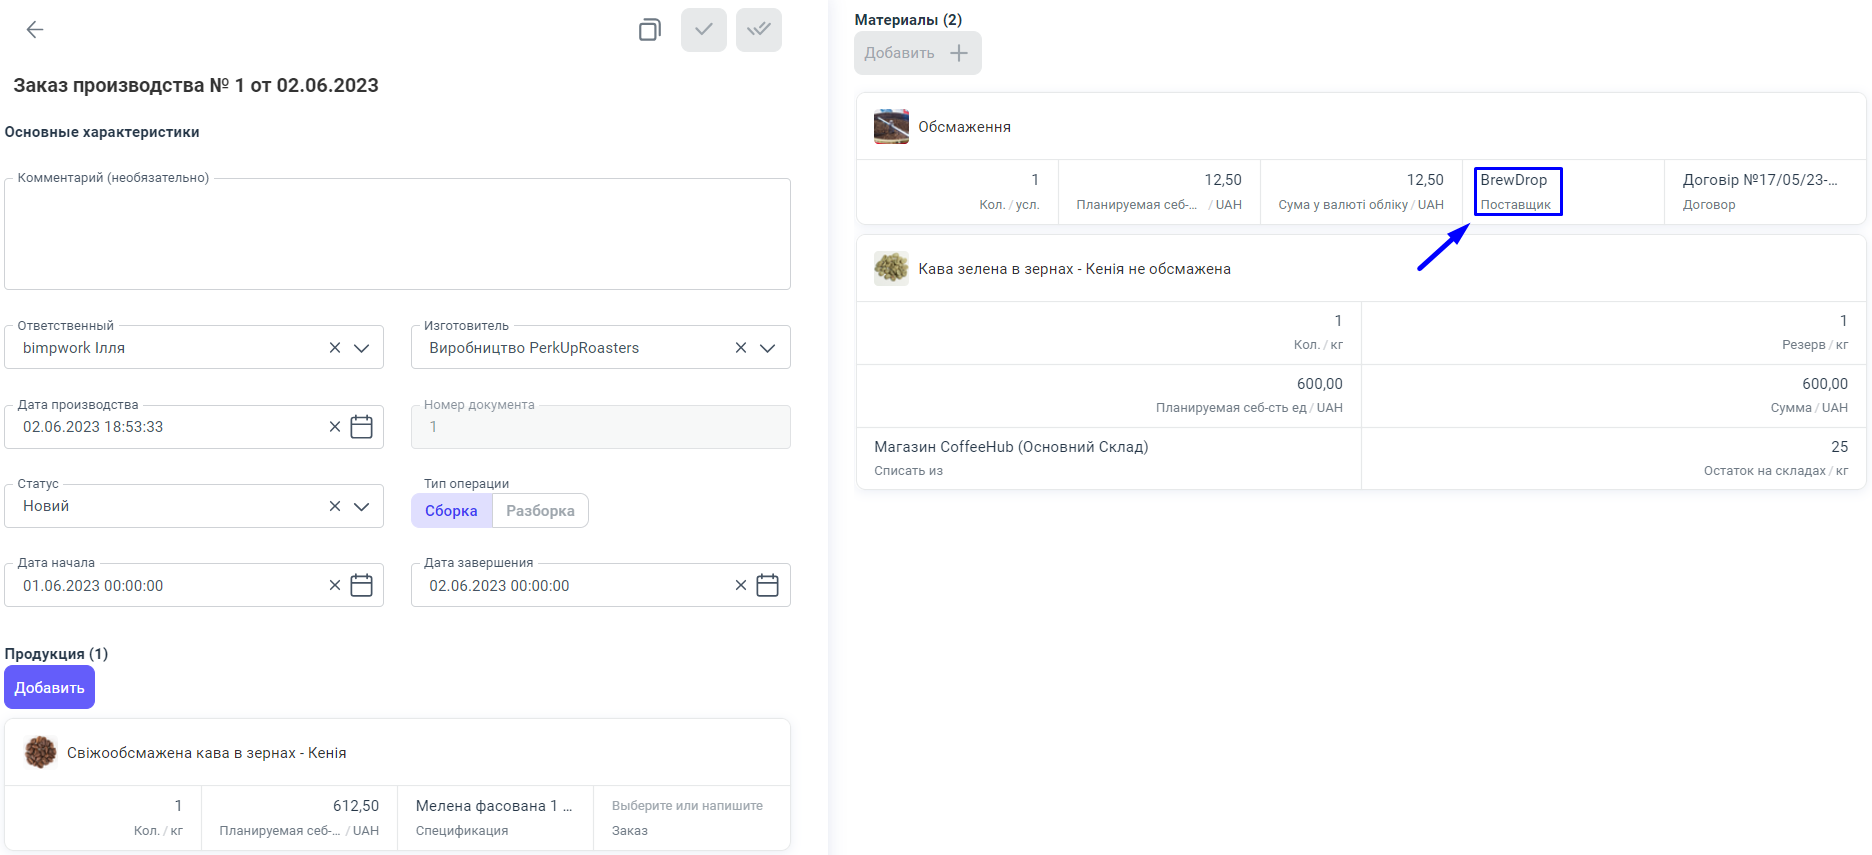Click the single checkmark save button

[x=704, y=30]
